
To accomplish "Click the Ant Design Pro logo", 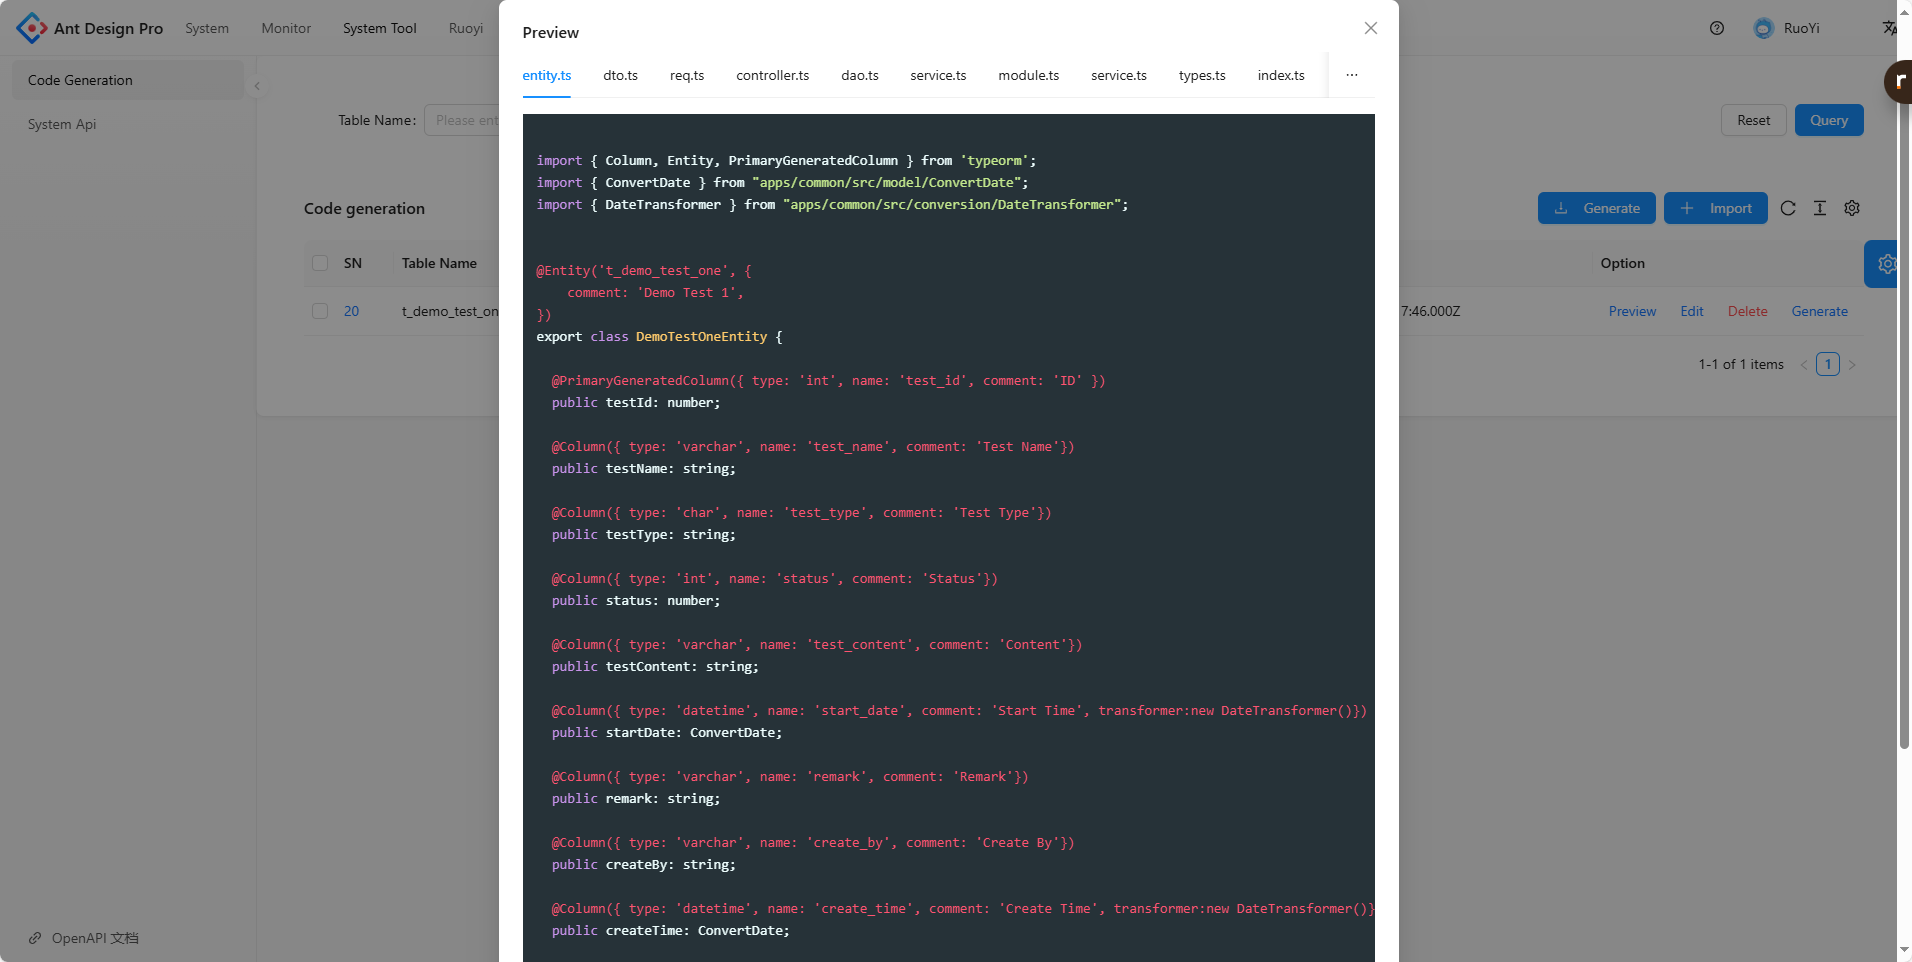I will [32, 28].
